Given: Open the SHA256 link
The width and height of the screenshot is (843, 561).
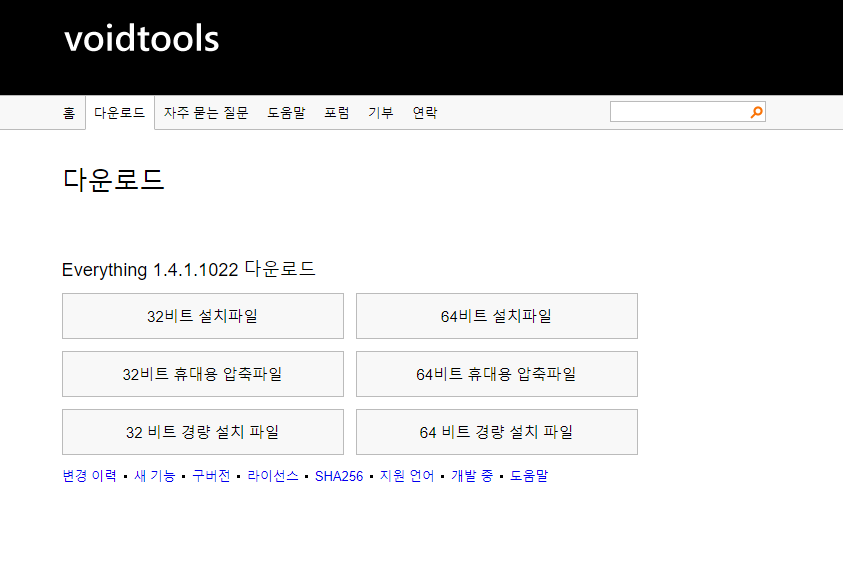Looking at the screenshot, I should (339, 476).
